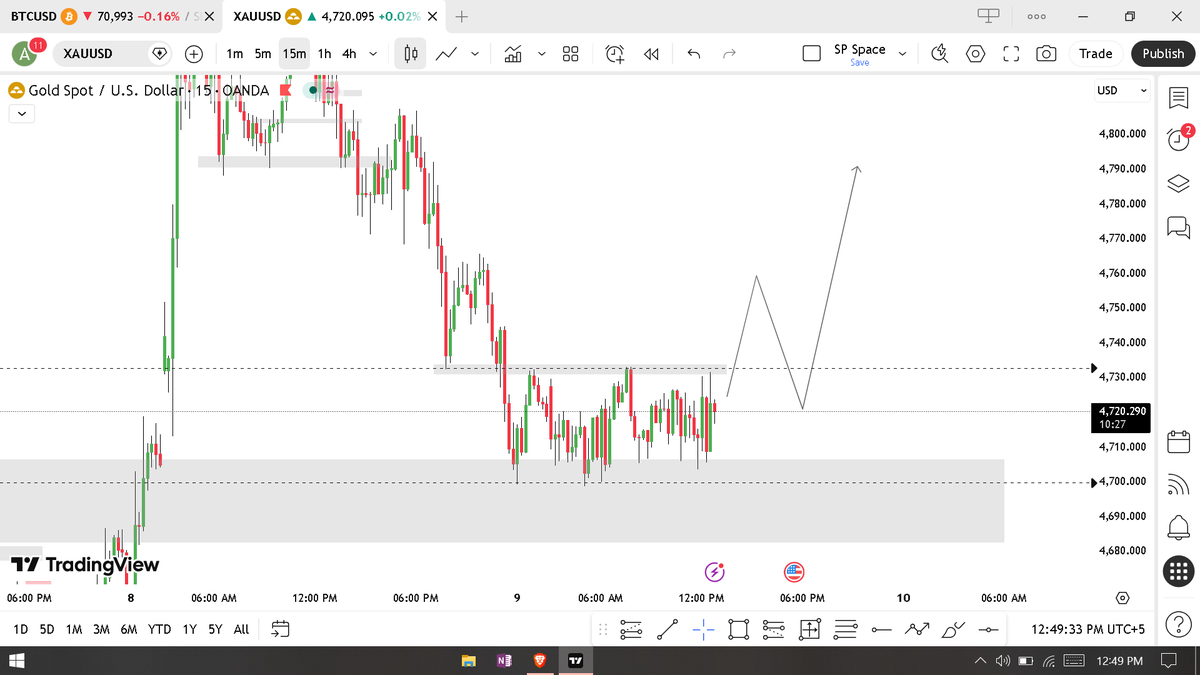The width and height of the screenshot is (1200, 675).
Task: Set date range to All
Action: (x=241, y=629)
